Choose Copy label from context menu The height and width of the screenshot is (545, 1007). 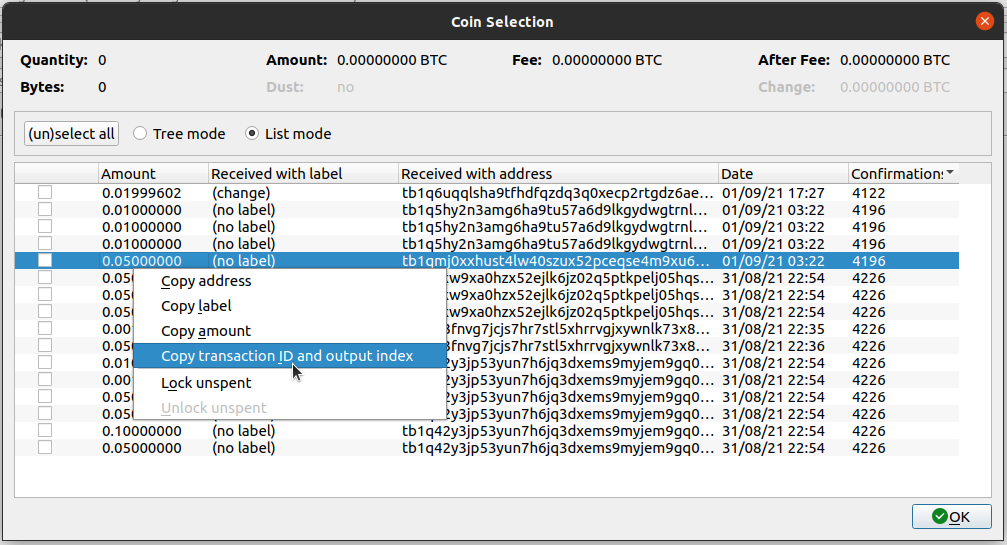click(x=196, y=306)
